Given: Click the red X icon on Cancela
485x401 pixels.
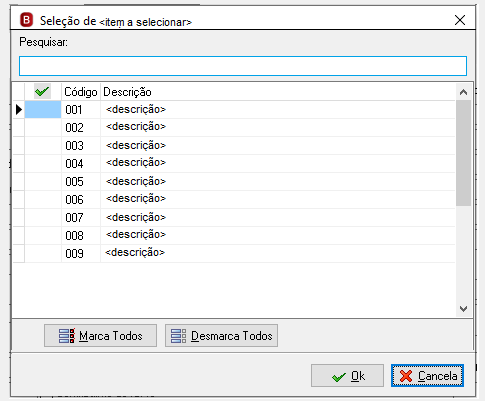Looking at the screenshot, I should (406, 376).
